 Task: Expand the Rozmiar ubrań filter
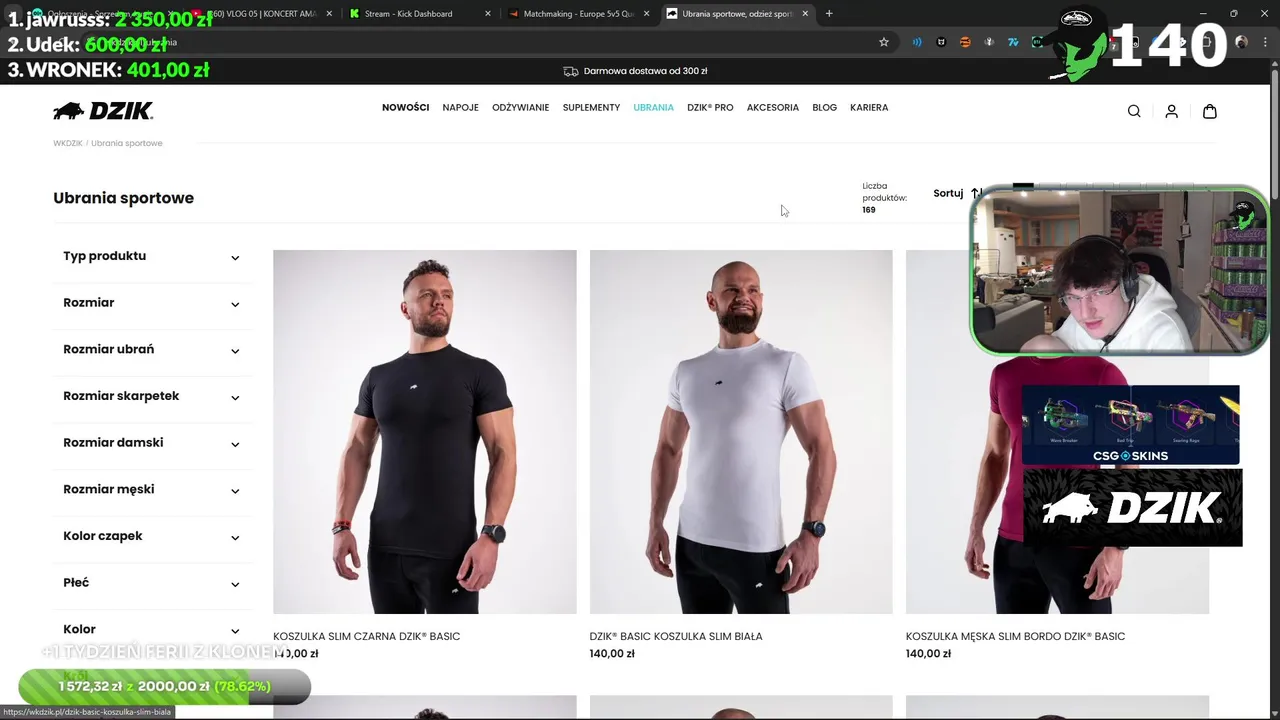pyautogui.click(x=152, y=349)
